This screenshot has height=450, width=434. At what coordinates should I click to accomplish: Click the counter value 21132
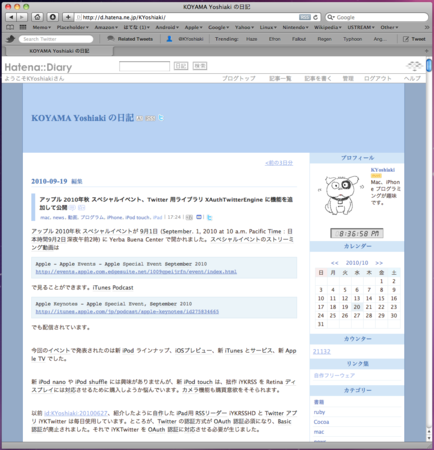[x=322, y=351]
